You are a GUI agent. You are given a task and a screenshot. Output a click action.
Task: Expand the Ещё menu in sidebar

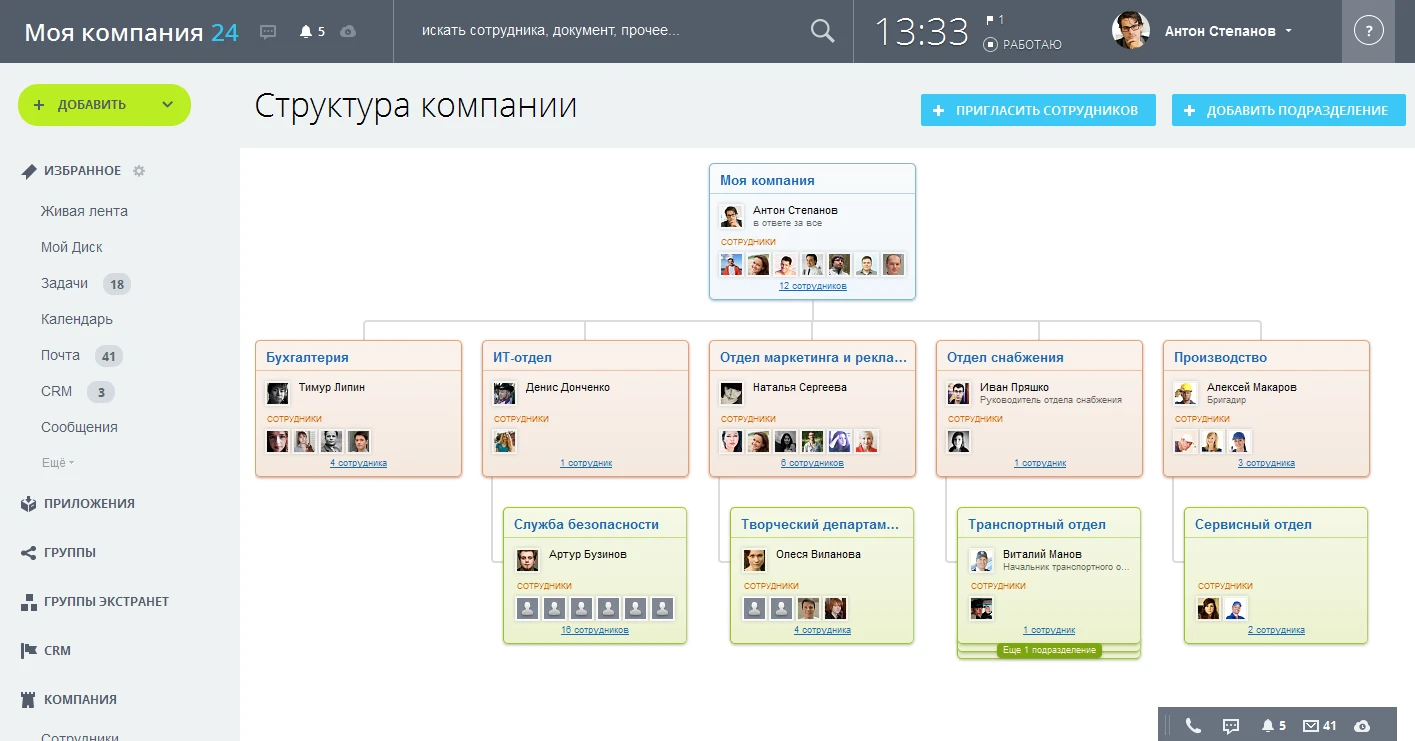pos(57,463)
